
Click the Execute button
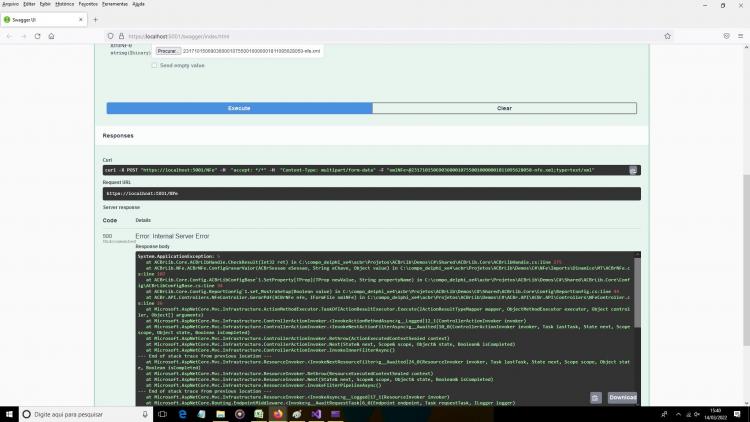tap(239, 108)
